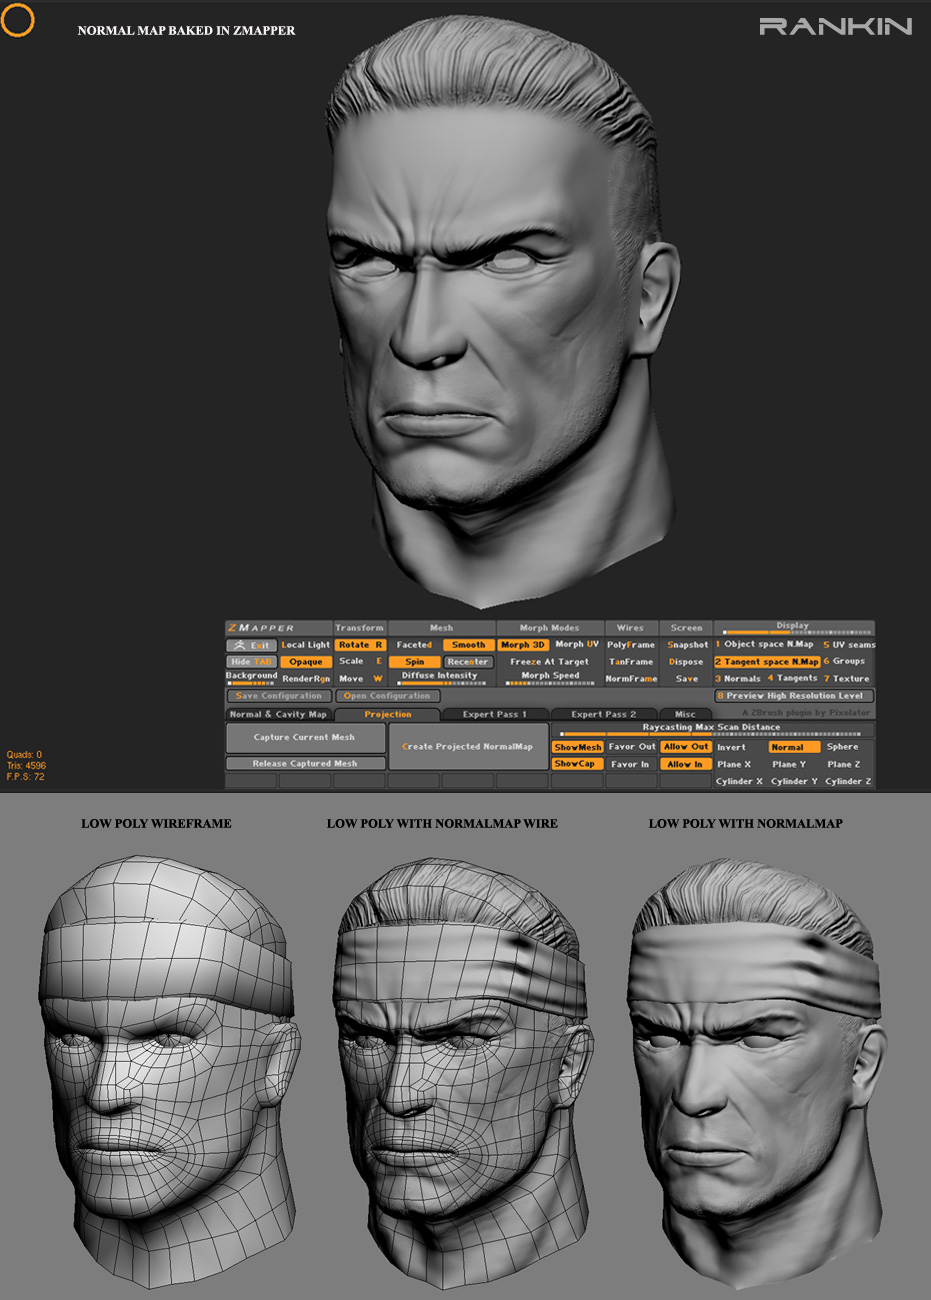Click Dispose under Screen
Viewport: 931px width, 1300px height.
687,662
